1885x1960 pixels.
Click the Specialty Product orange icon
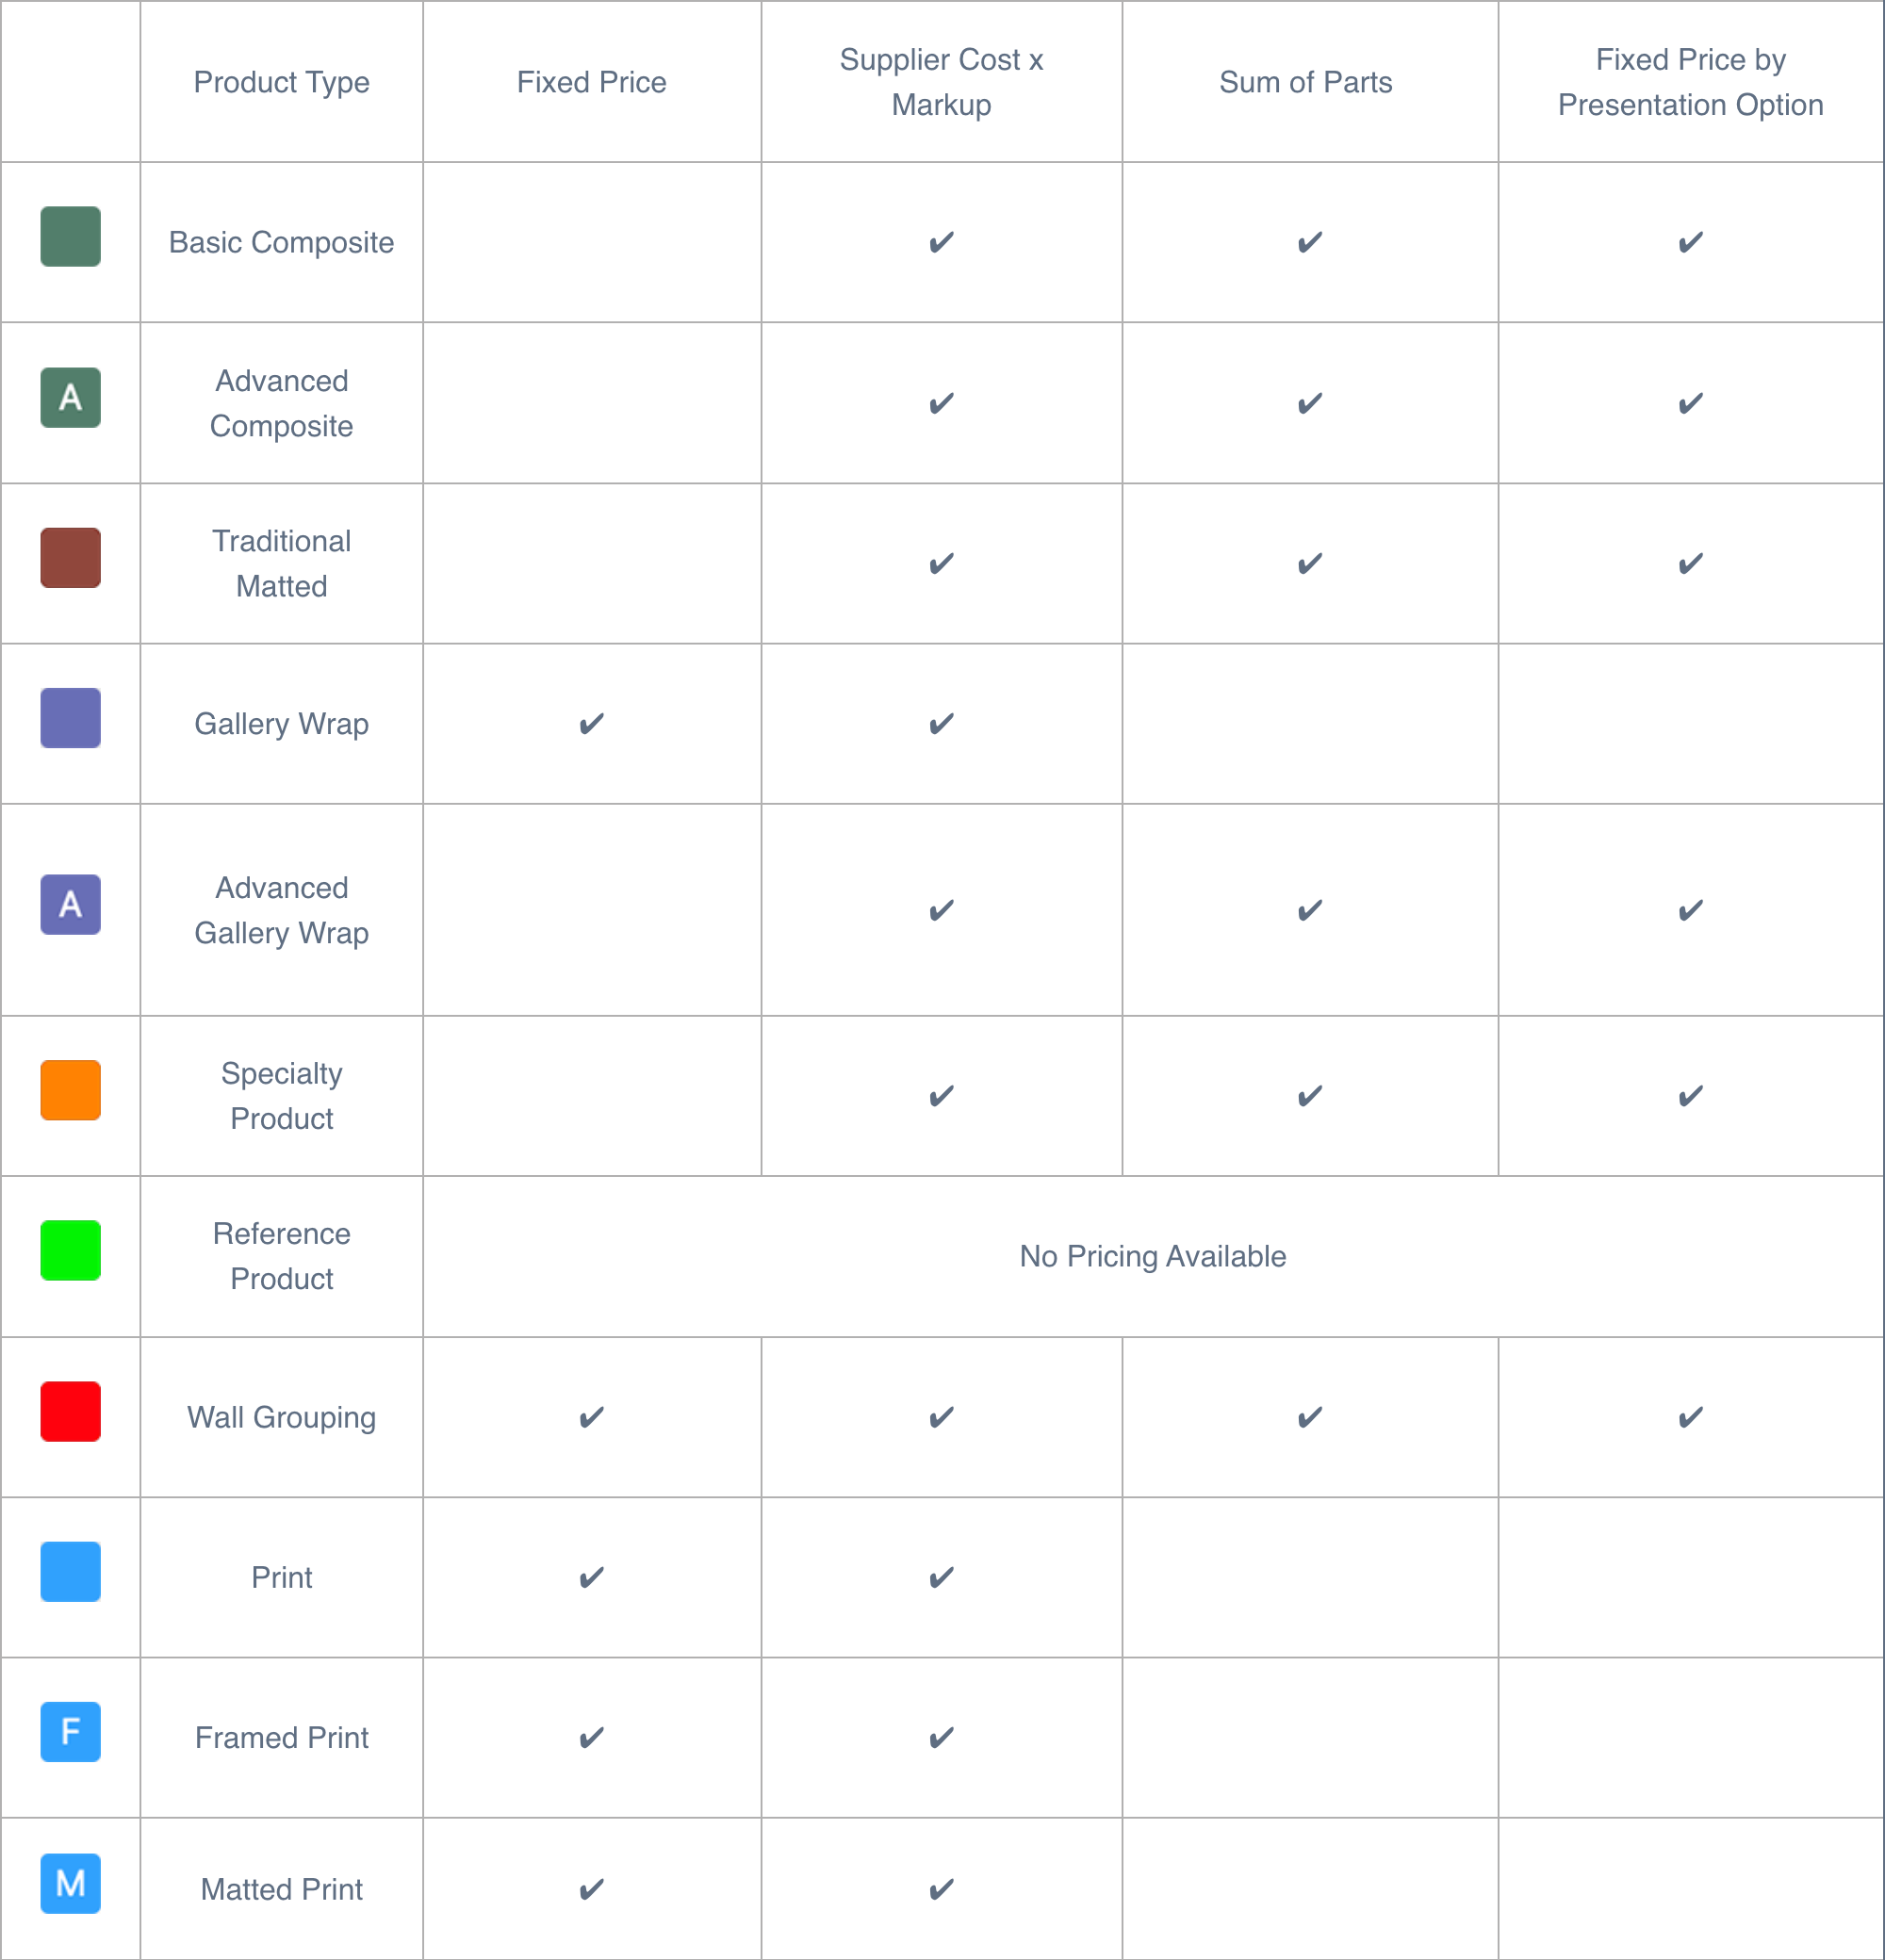(70, 1090)
